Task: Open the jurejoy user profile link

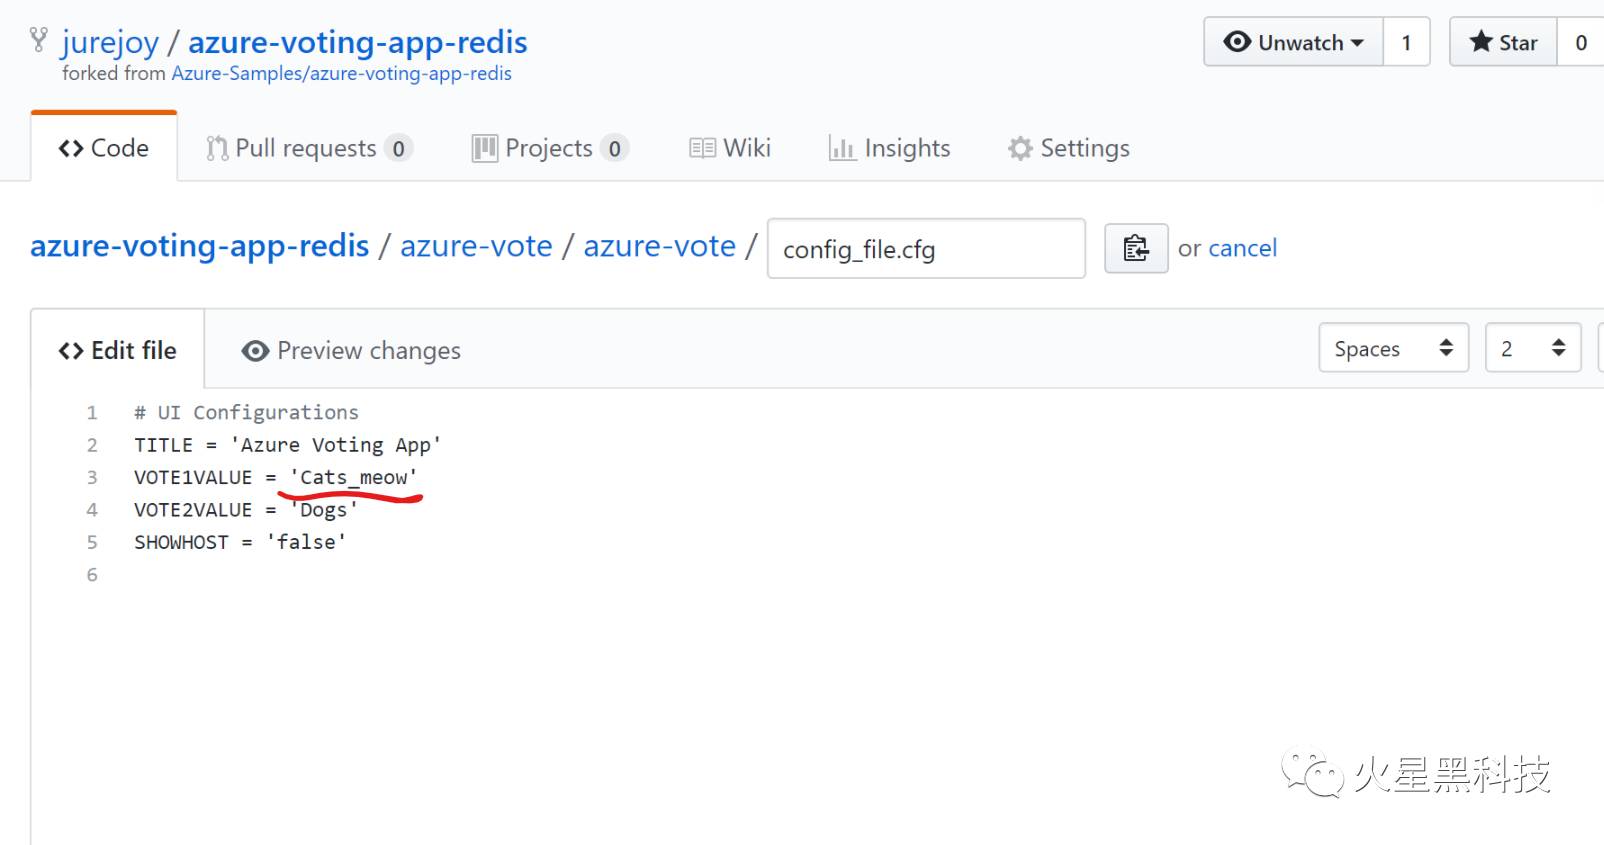Action: pyautogui.click(x=110, y=42)
